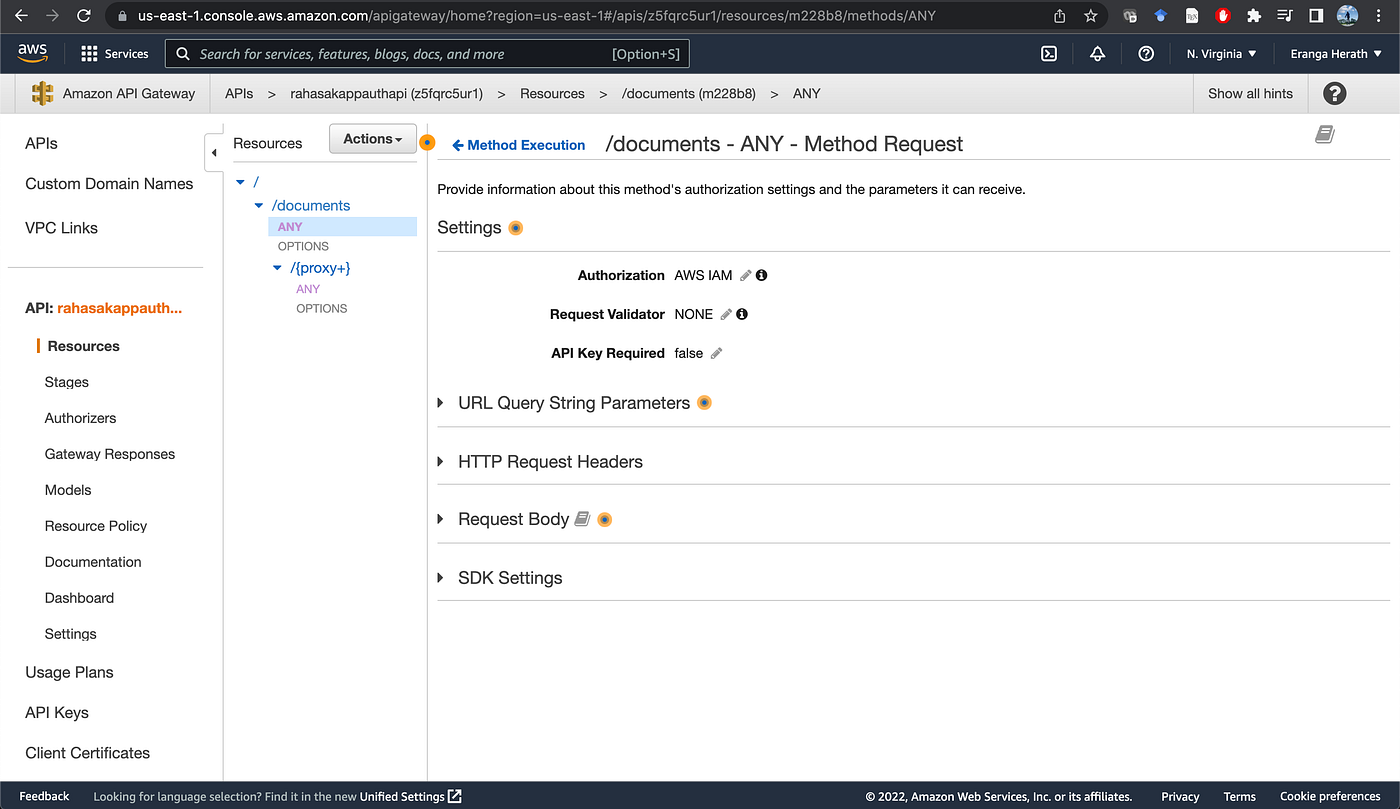Screen dimensions: 1400x809
Task: Open the Unified Settings link
Action: 410,796
